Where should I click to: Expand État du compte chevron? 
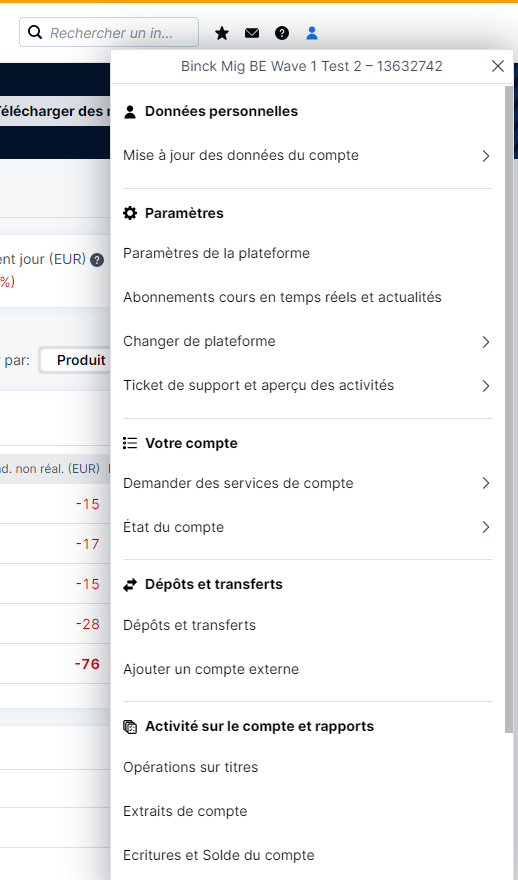point(486,527)
